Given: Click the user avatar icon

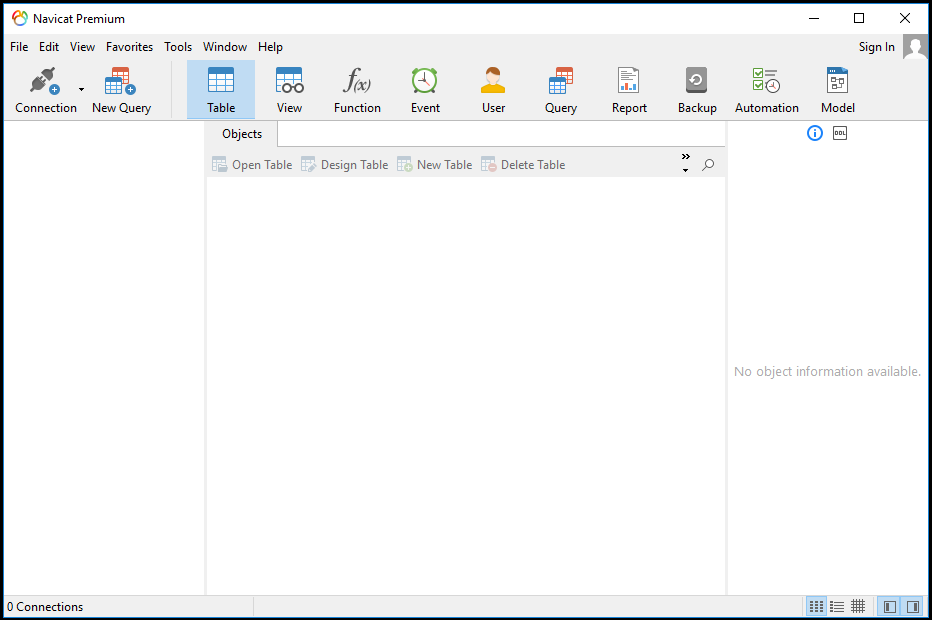Looking at the screenshot, I should [x=915, y=46].
